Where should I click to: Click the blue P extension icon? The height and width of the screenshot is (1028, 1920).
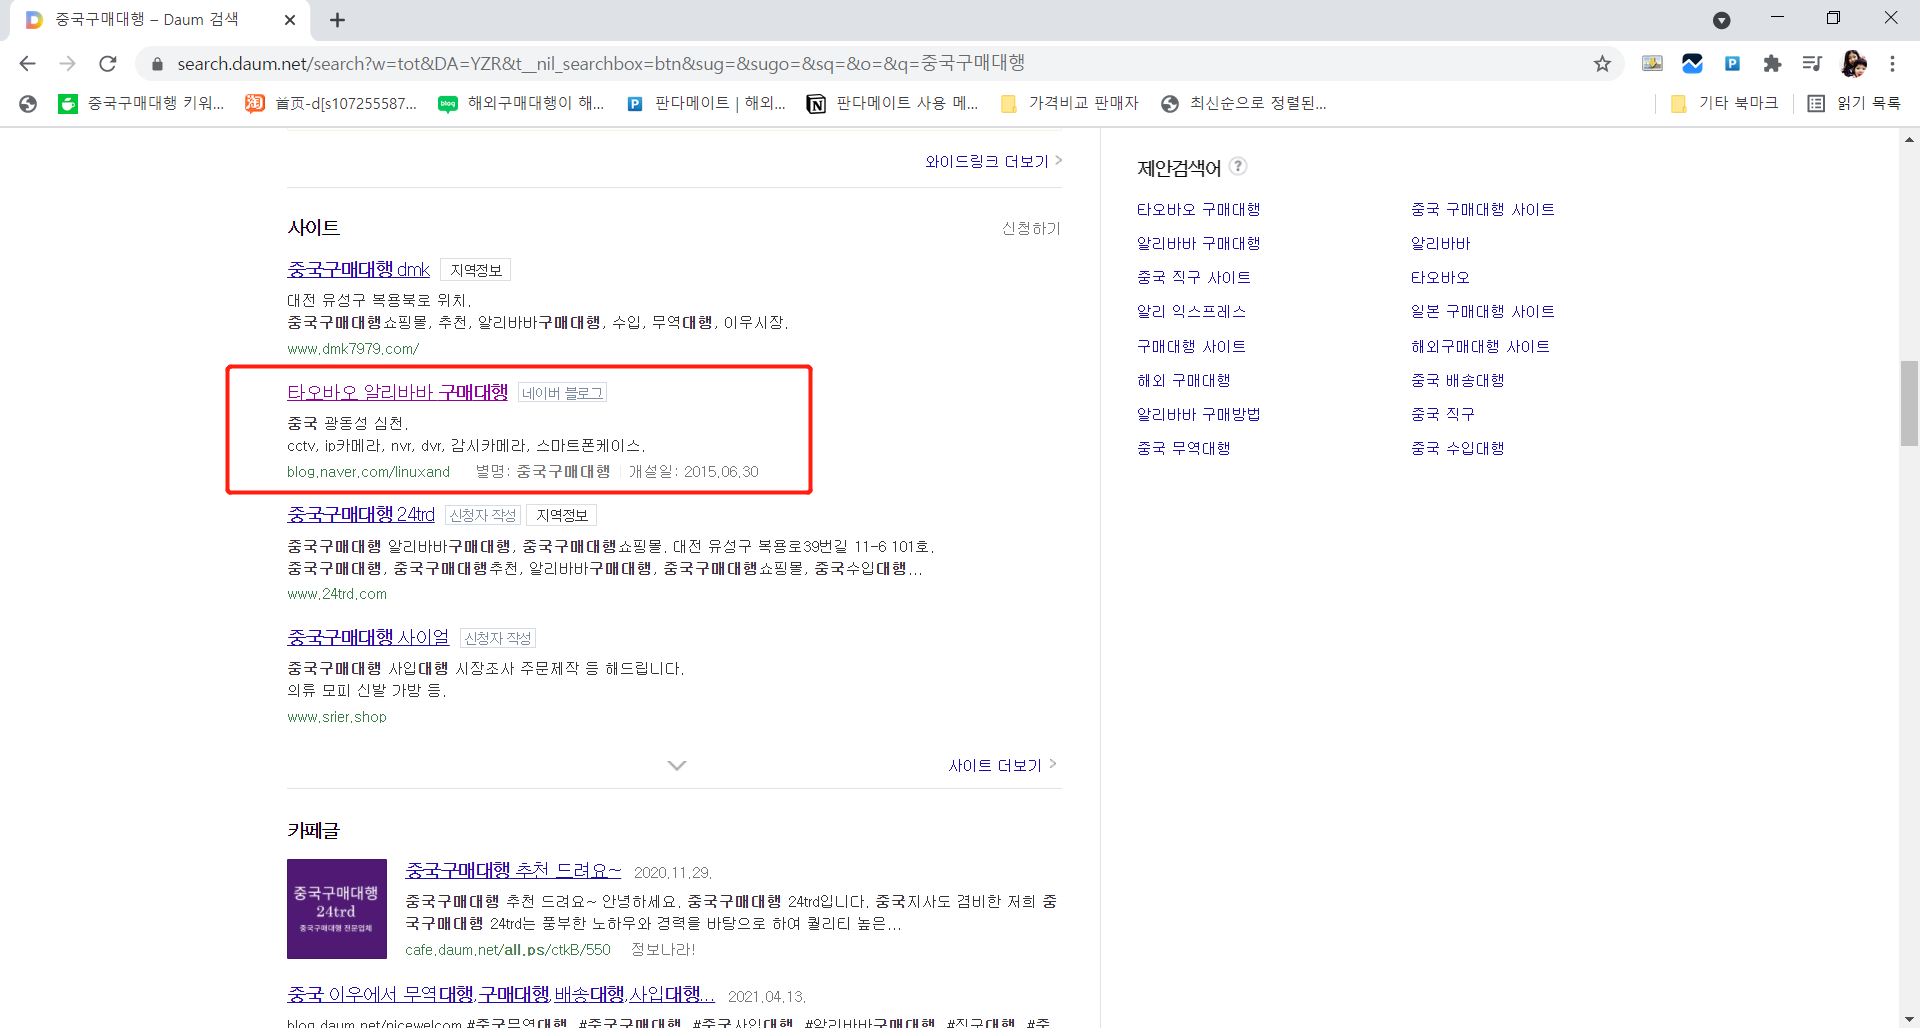point(1732,64)
